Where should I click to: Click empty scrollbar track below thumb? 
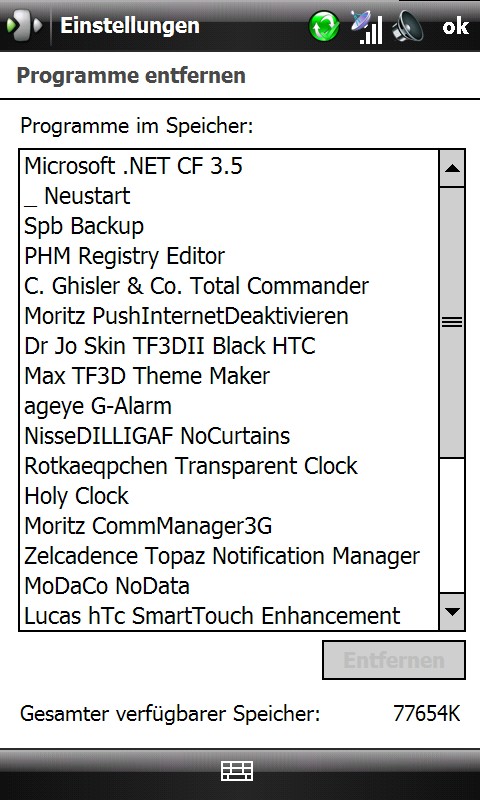[452, 526]
